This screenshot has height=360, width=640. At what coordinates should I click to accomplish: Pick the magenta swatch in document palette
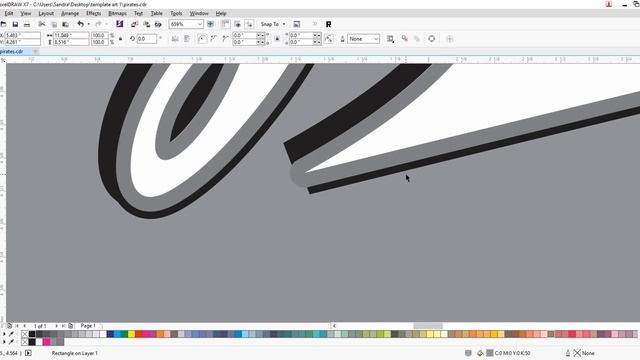pyautogui.click(x=46, y=342)
